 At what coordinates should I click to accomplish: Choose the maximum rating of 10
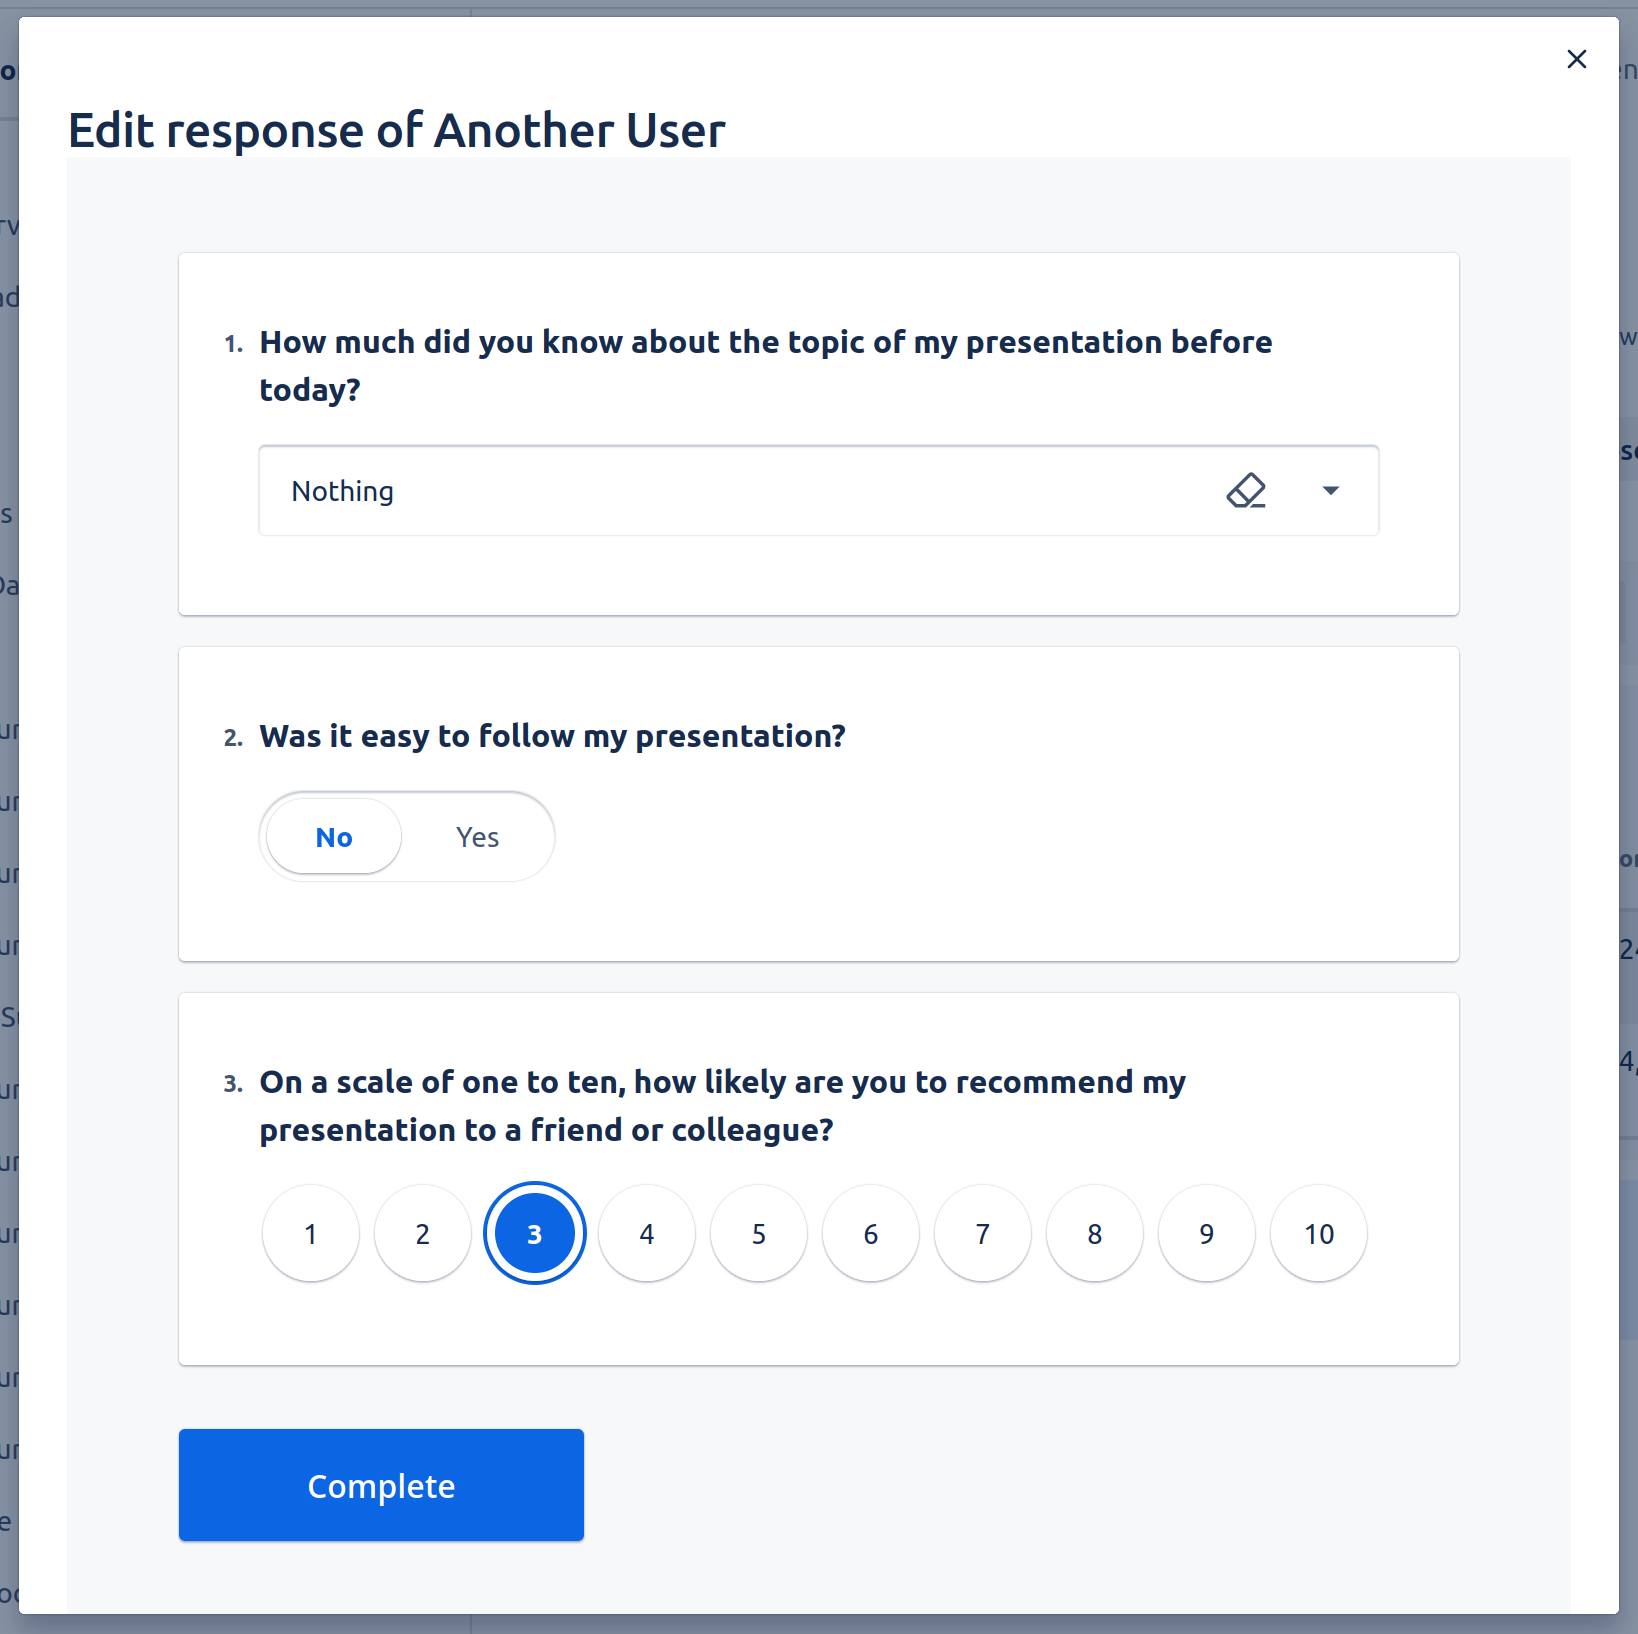coord(1318,1233)
